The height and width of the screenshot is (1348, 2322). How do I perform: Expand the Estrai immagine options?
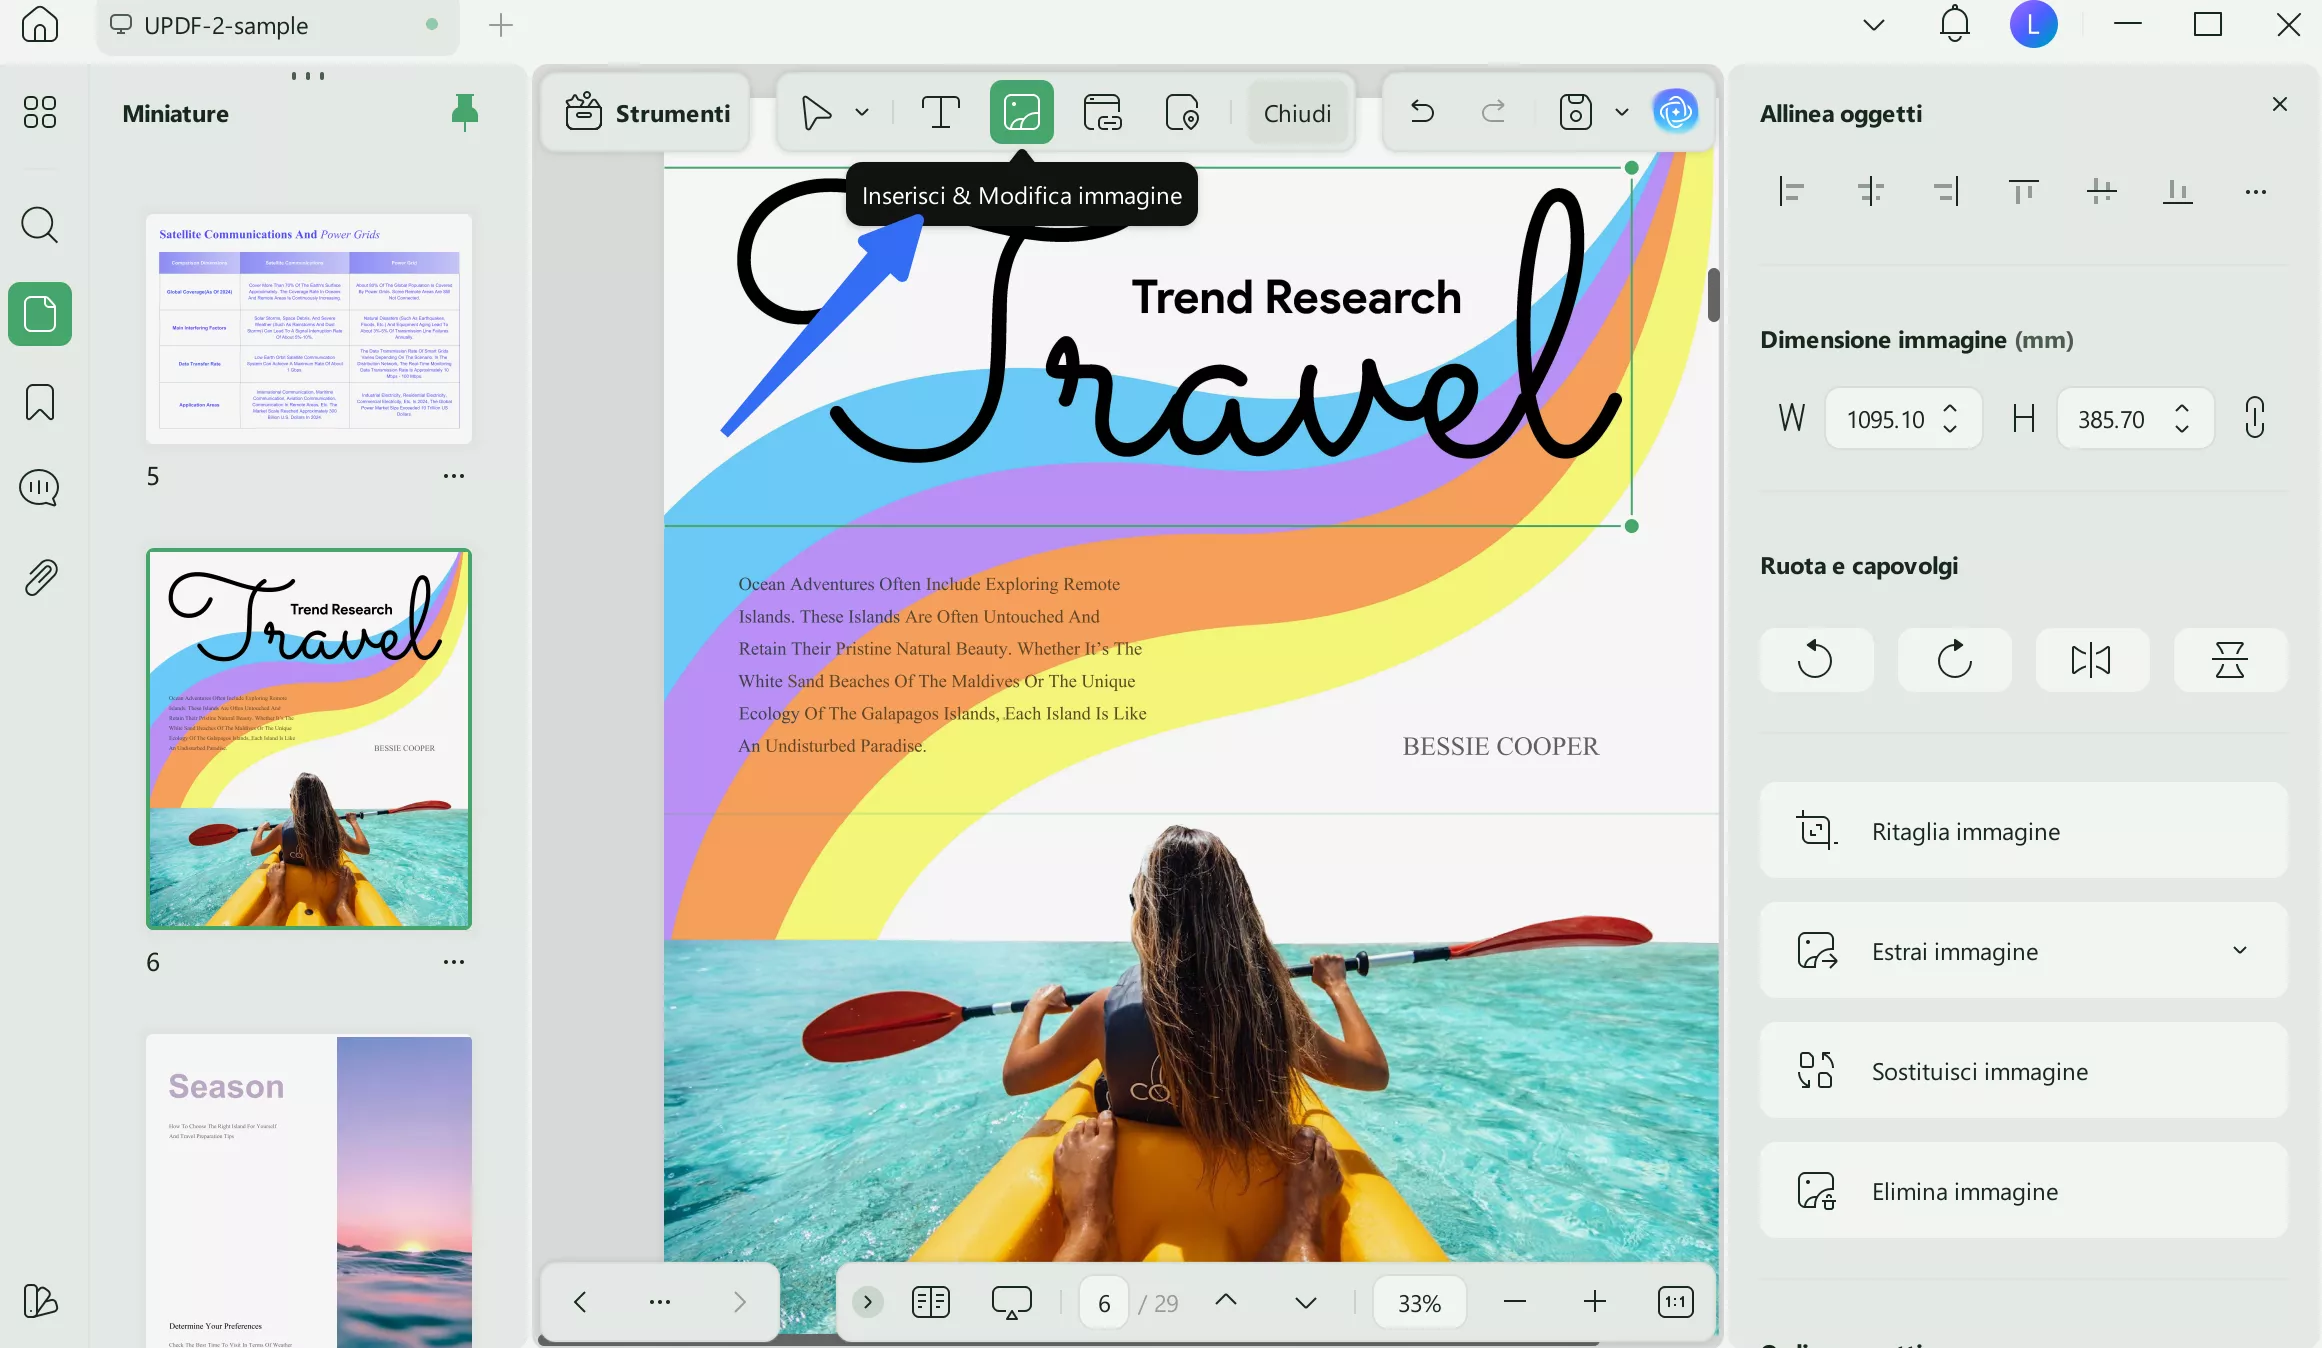click(2239, 950)
